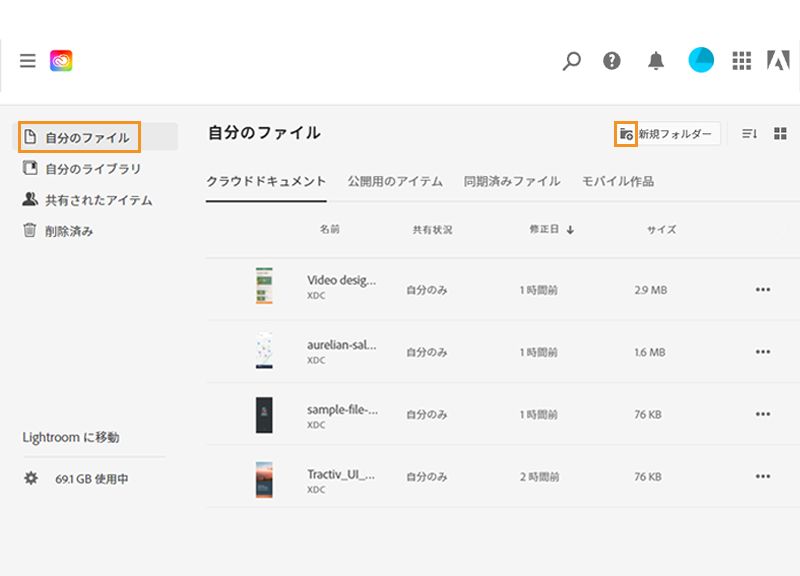Create a 新規フォルダー
Screen dimensions: 800x576
[x=676, y=131]
